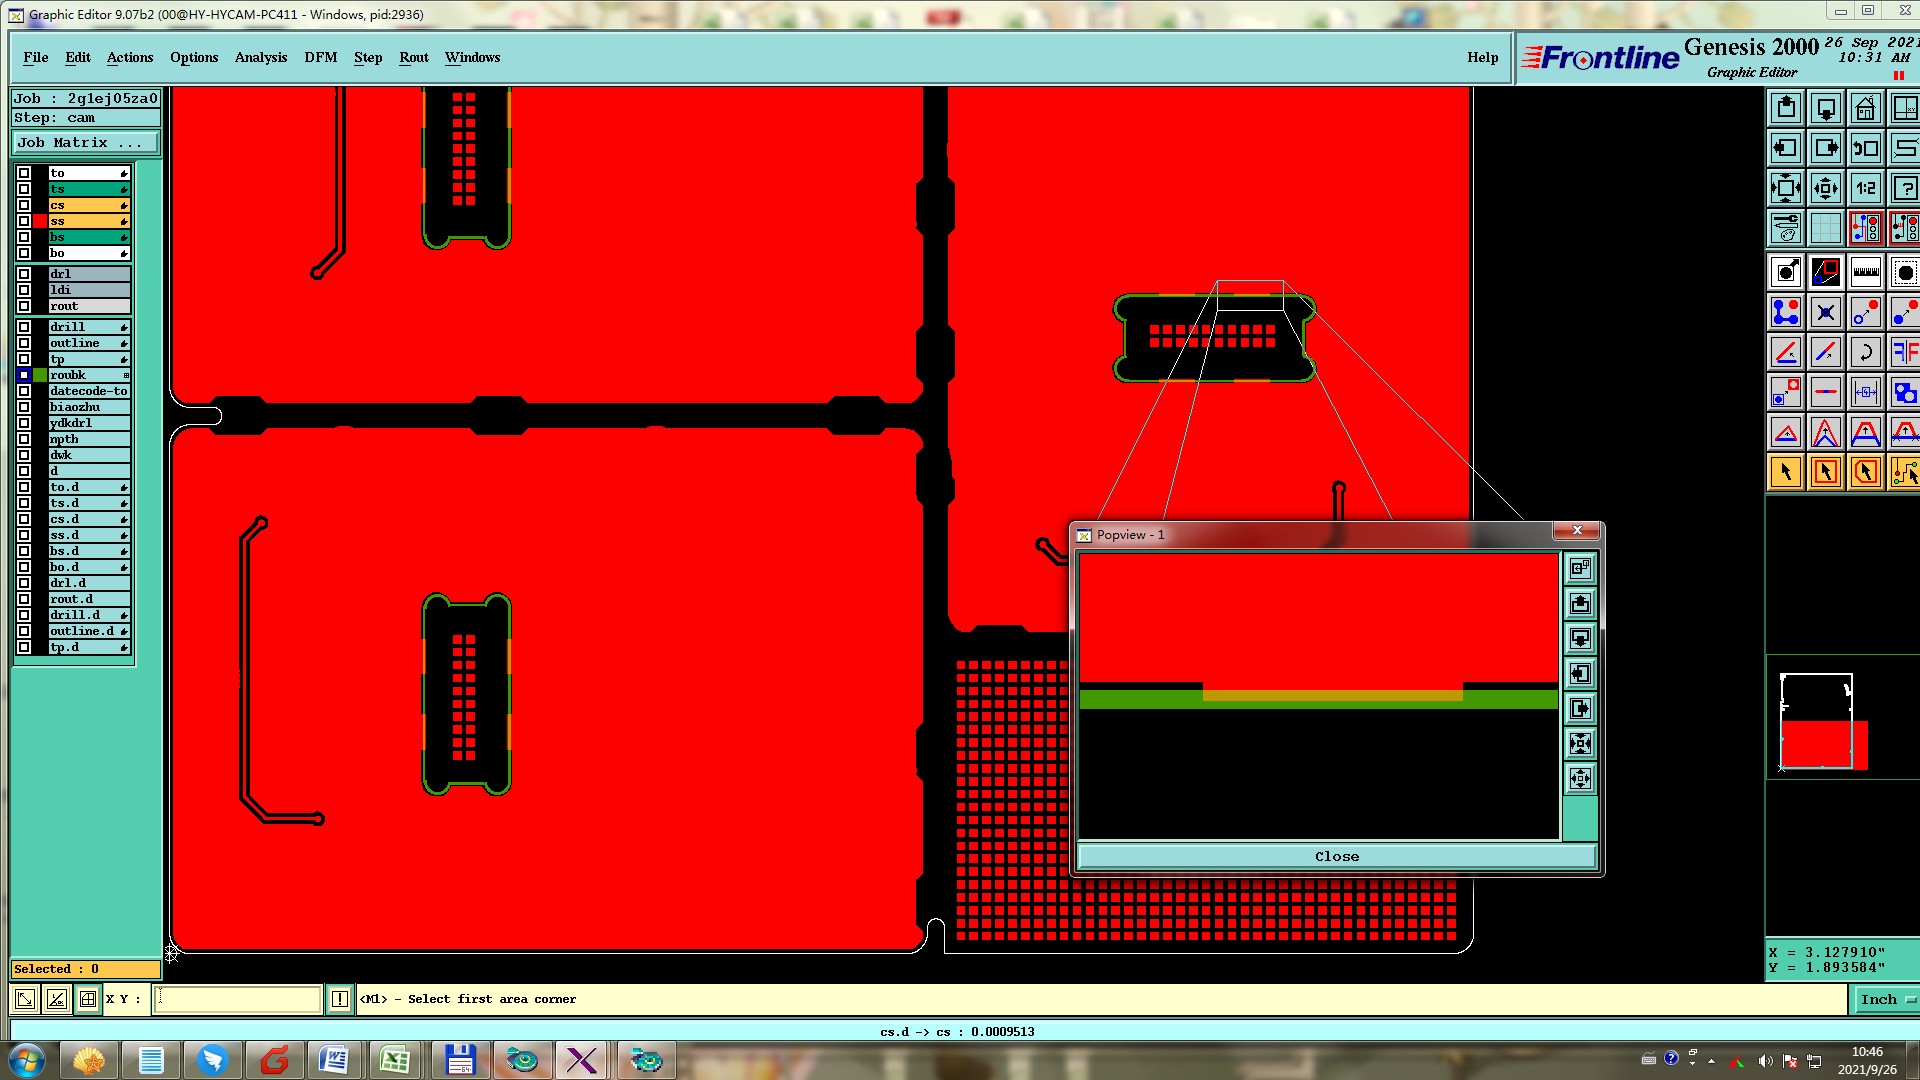Open the Inch units dropdown
This screenshot has width=1920, height=1080.
click(x=1885, y=999)
